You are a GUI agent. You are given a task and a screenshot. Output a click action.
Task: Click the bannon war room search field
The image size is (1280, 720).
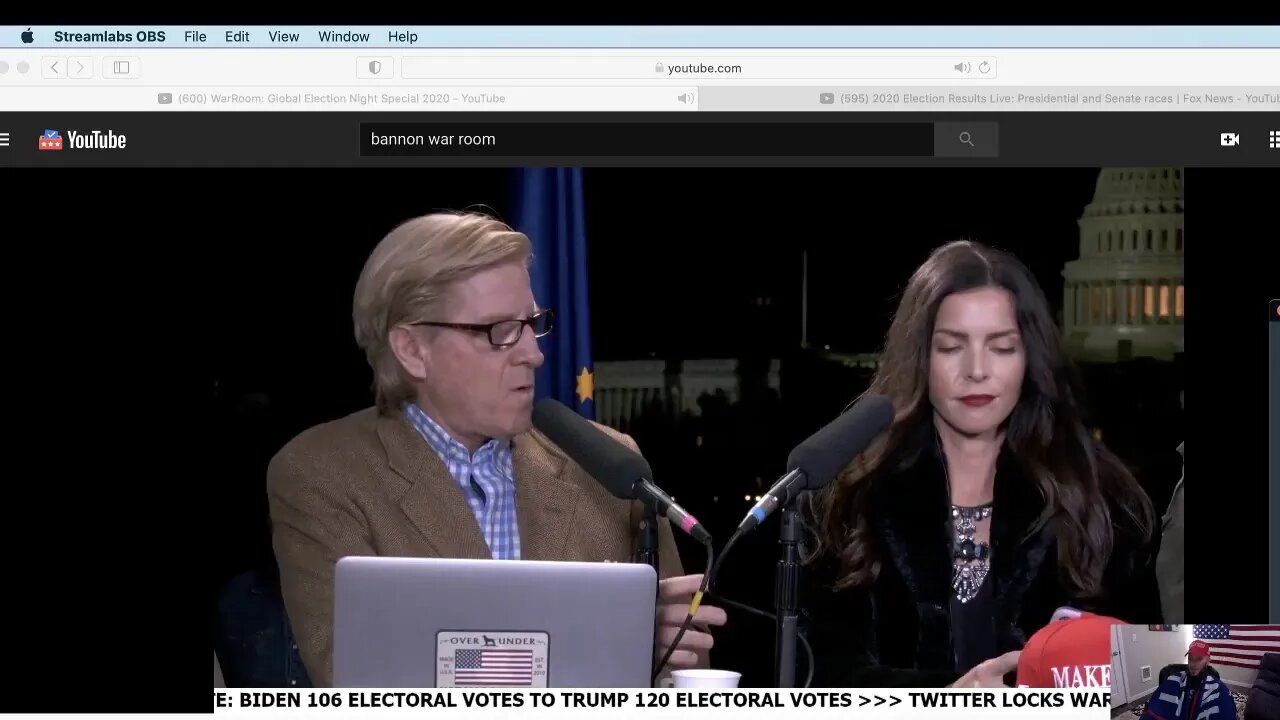(x=646, y=139)
